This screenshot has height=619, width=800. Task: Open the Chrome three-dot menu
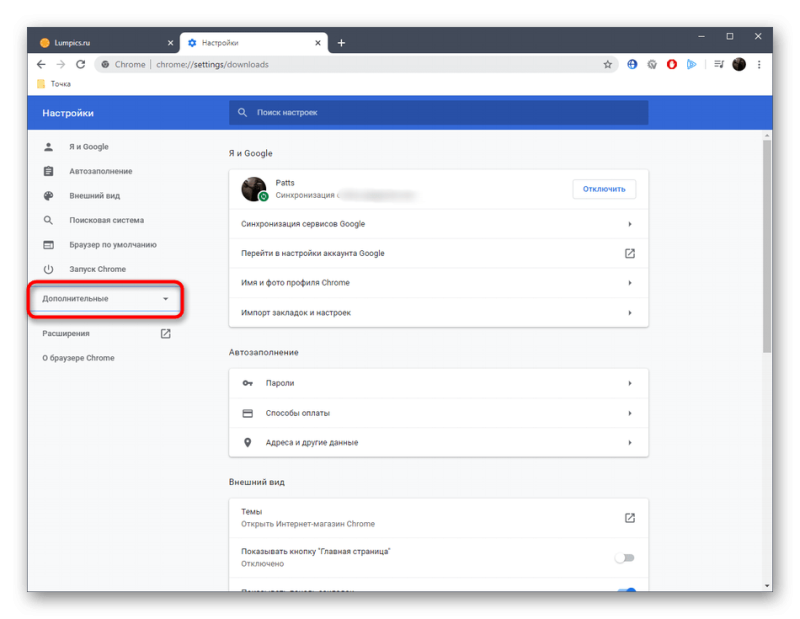pyautogui.click(x=759, y=64)
